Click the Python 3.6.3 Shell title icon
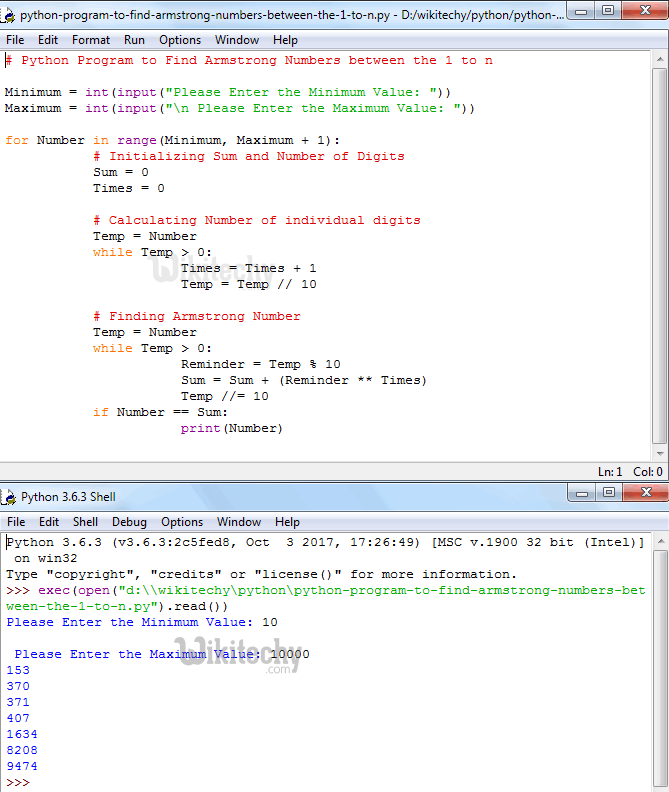This screenshot has width=669, height=792. (10, 496)
